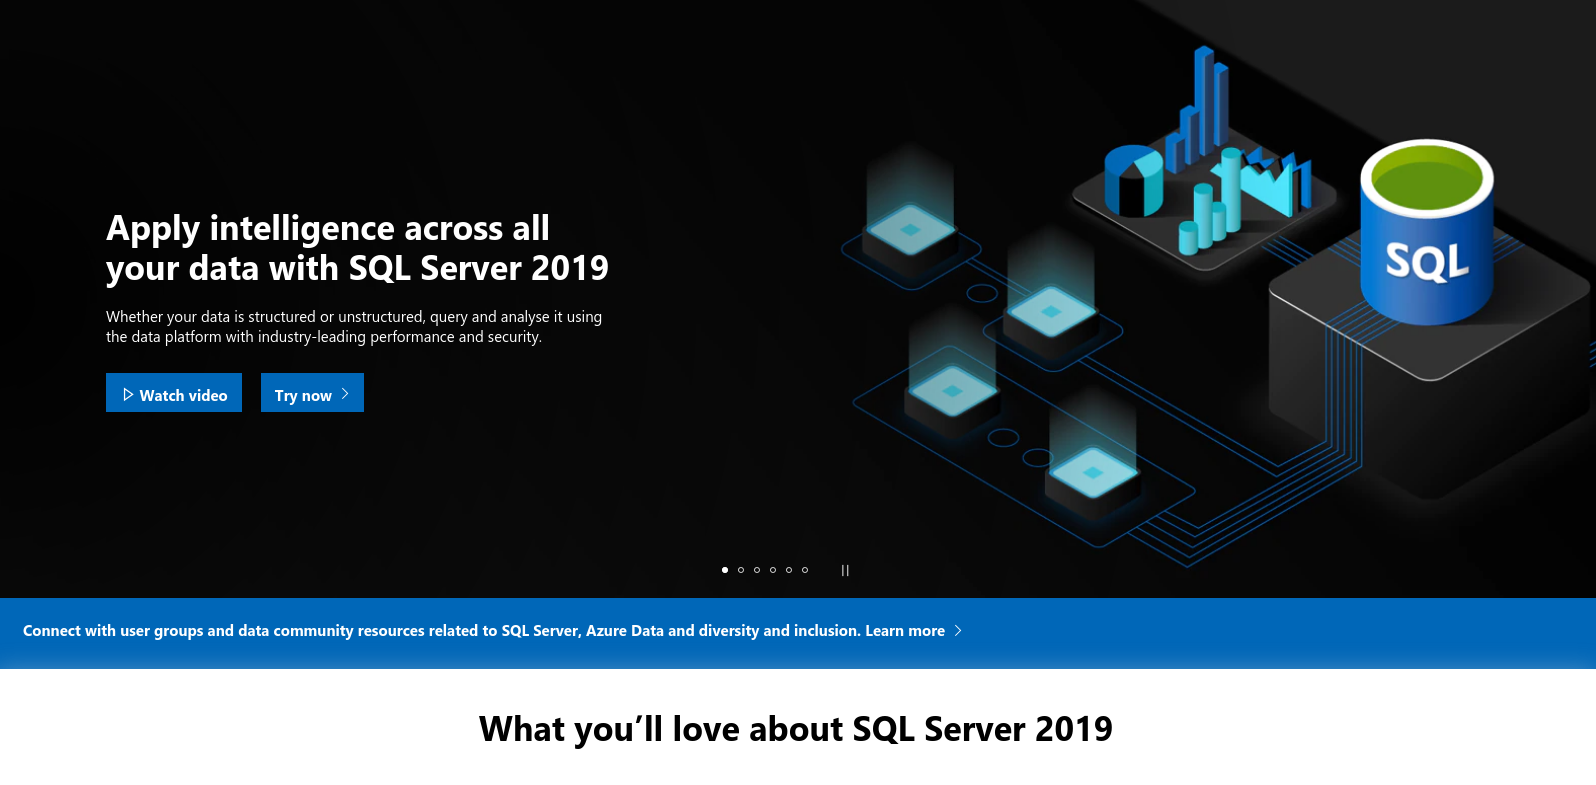Select the fourth carousel slide dot

pos(773,570)
